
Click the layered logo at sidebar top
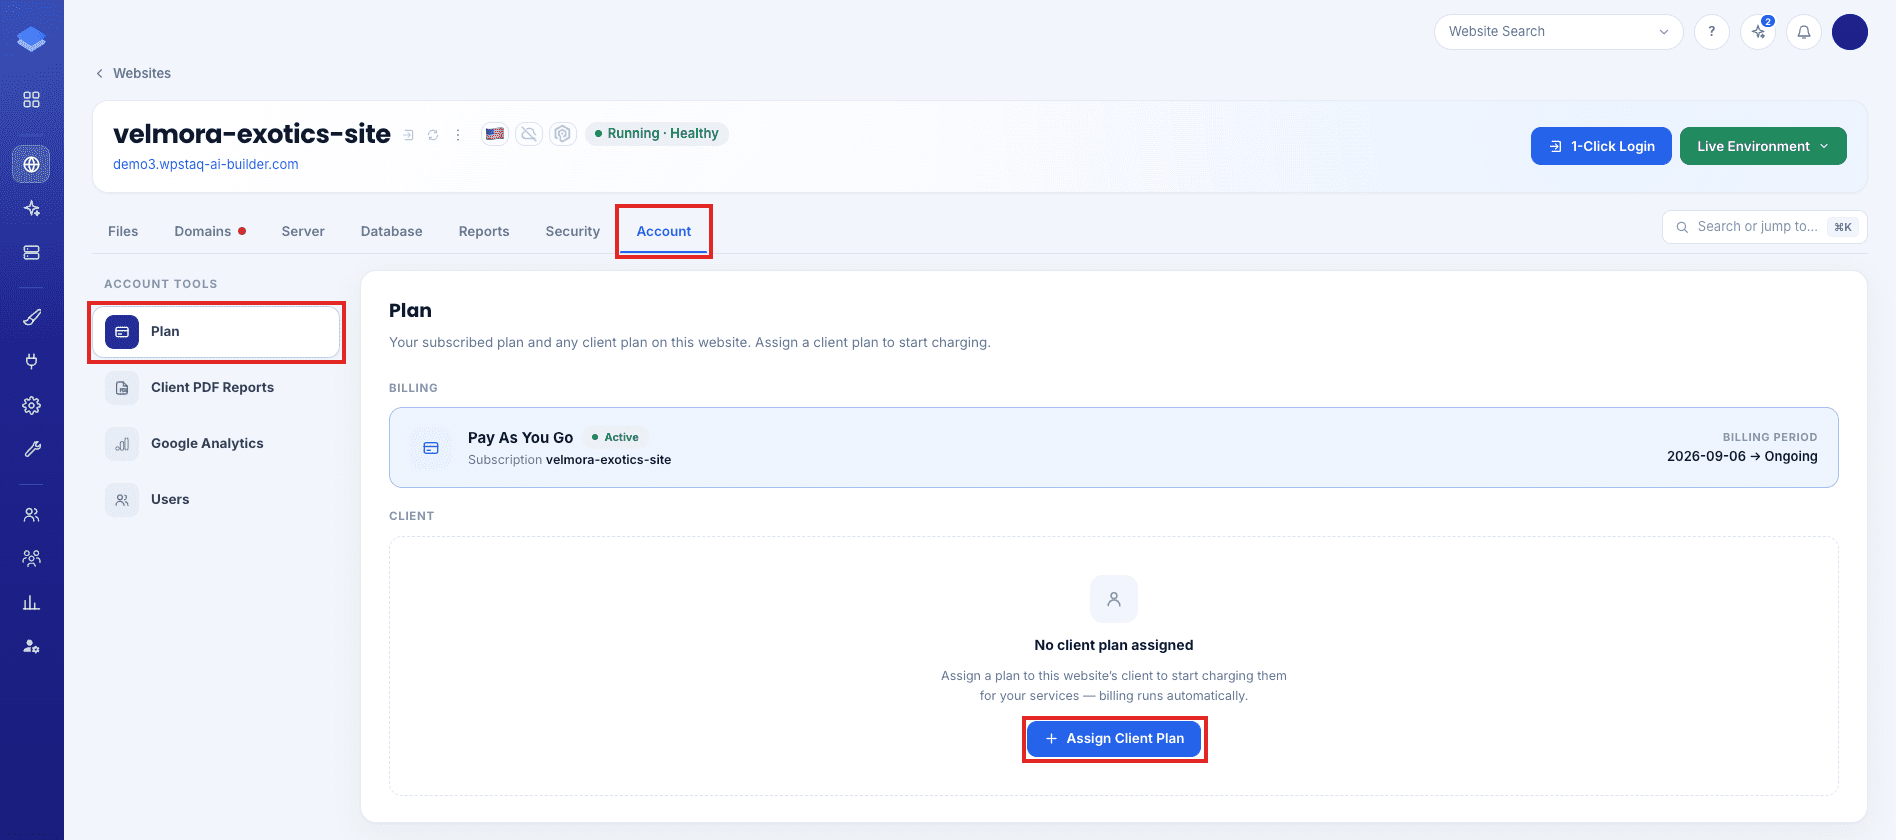[x=31, y=39]
